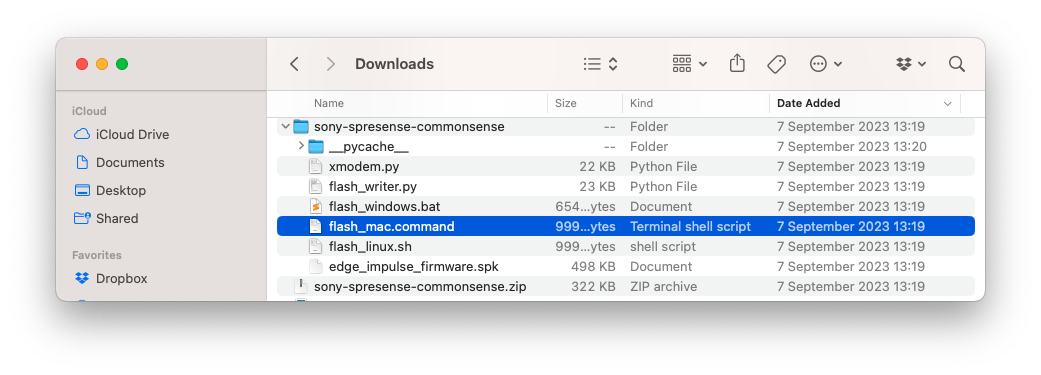Viewport: 1041px width, 375px height.
Task: Click the 23 KB size cell
Action: click(598, 187)
